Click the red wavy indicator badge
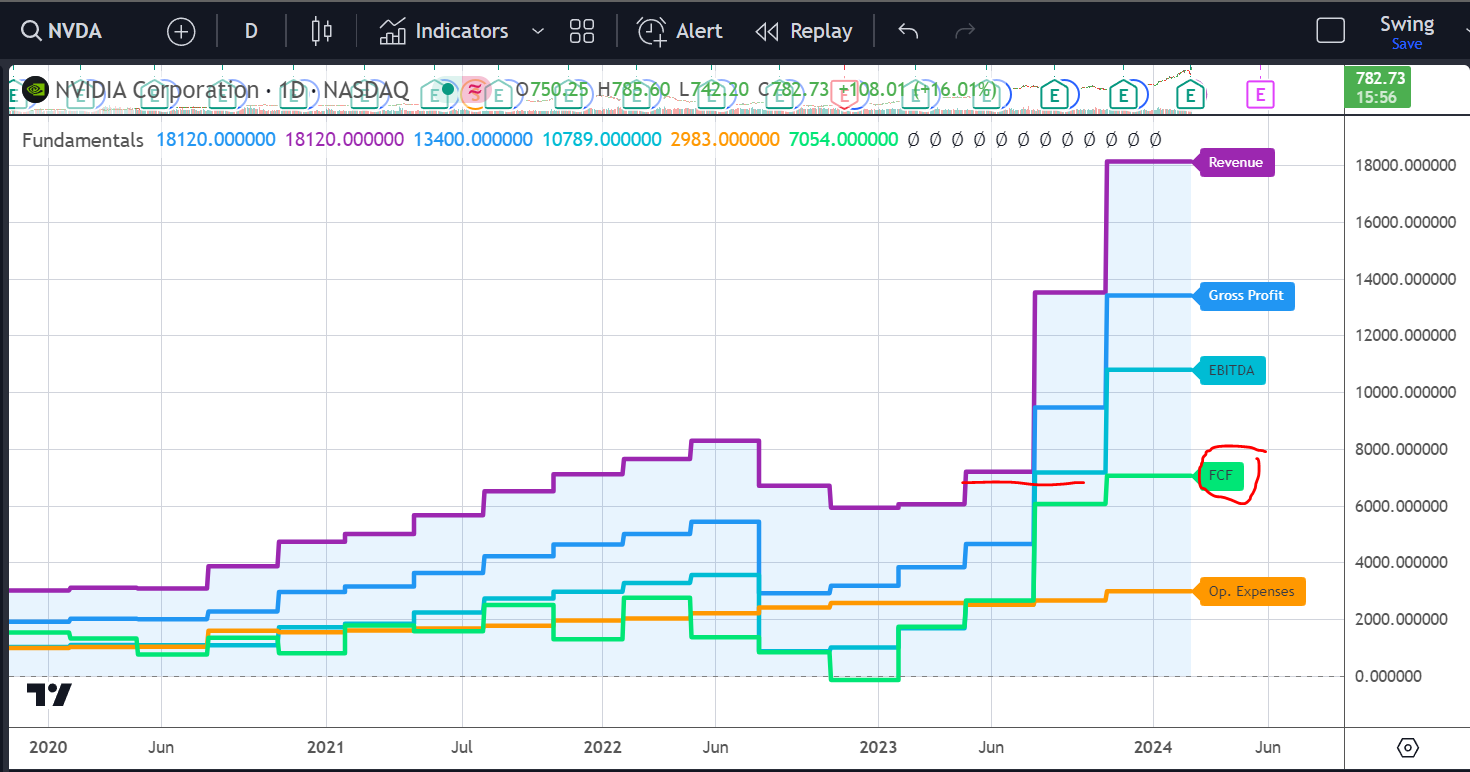1470x772 pixels. (475, 89)
